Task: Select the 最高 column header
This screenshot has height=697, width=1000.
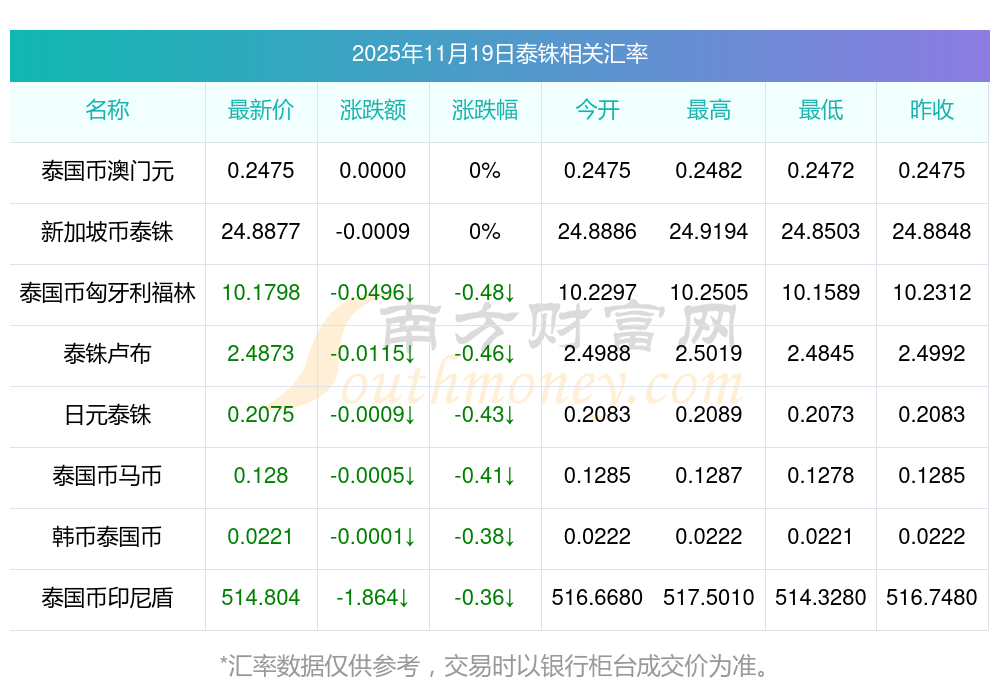Action: (x=709, y=111)
